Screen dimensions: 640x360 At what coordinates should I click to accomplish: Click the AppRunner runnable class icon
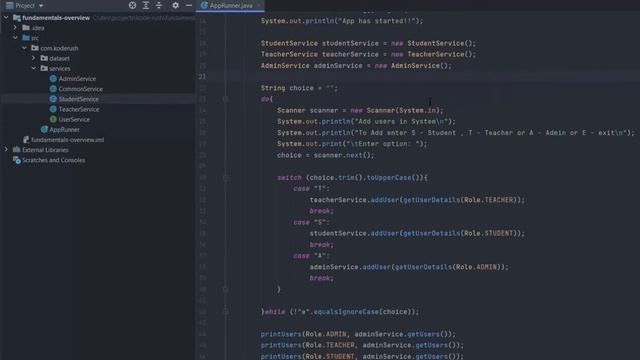44,129
